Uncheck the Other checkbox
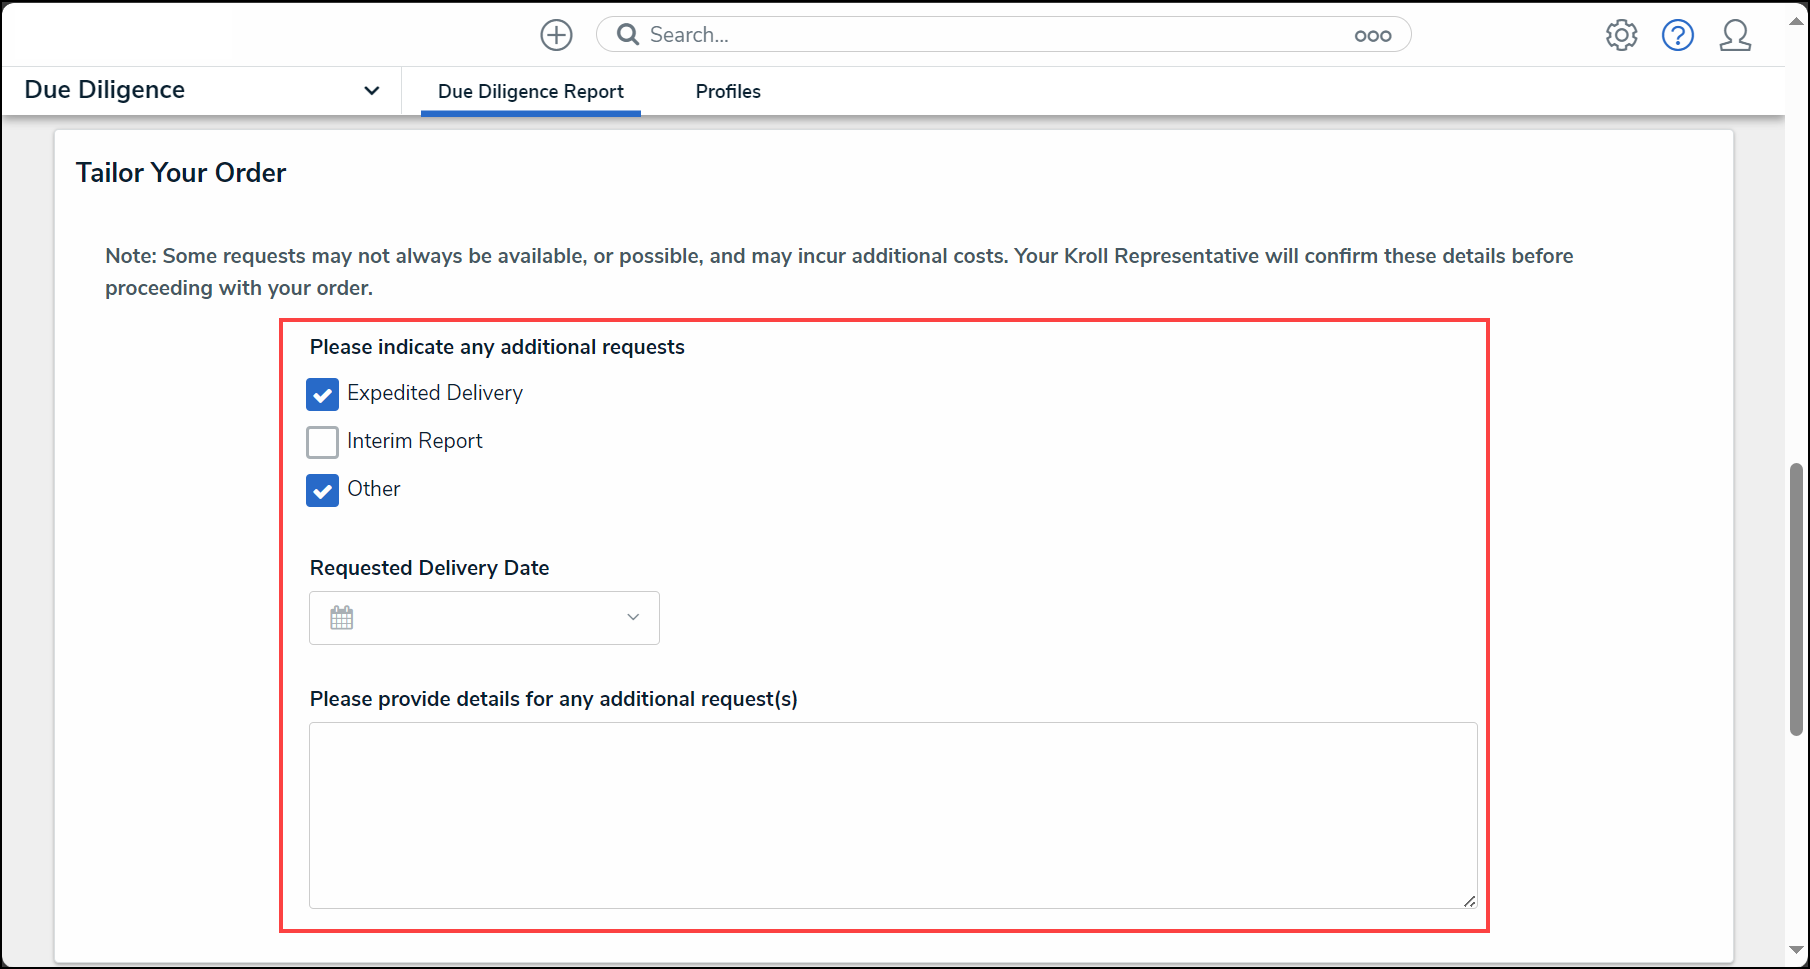The width and height of the screenshot is (1810, 969). 322,490
